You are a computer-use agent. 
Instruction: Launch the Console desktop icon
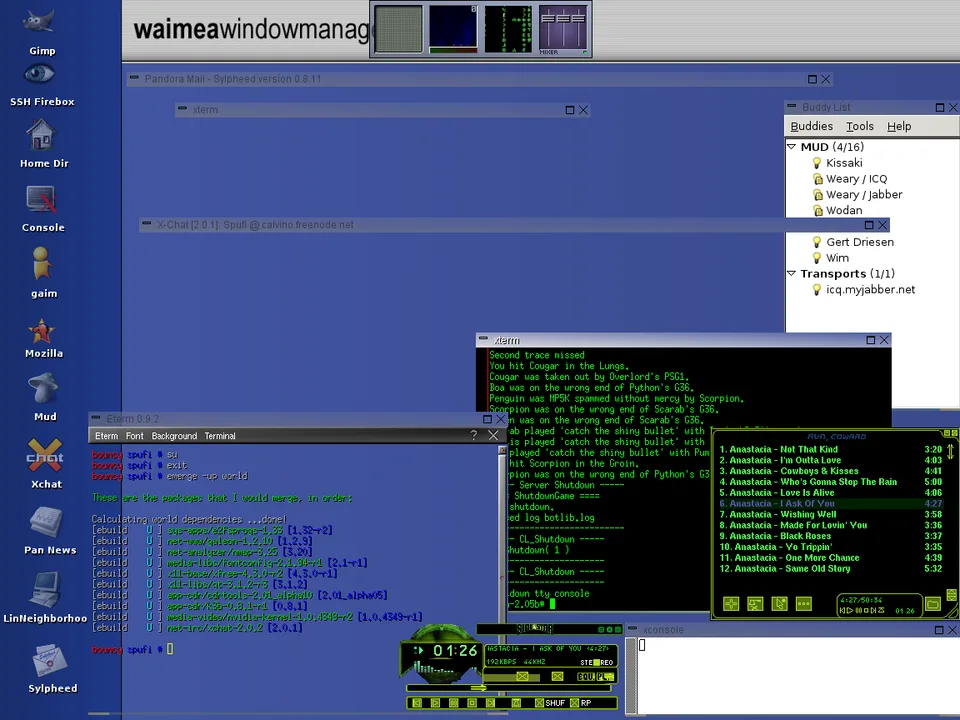point(41,200)
